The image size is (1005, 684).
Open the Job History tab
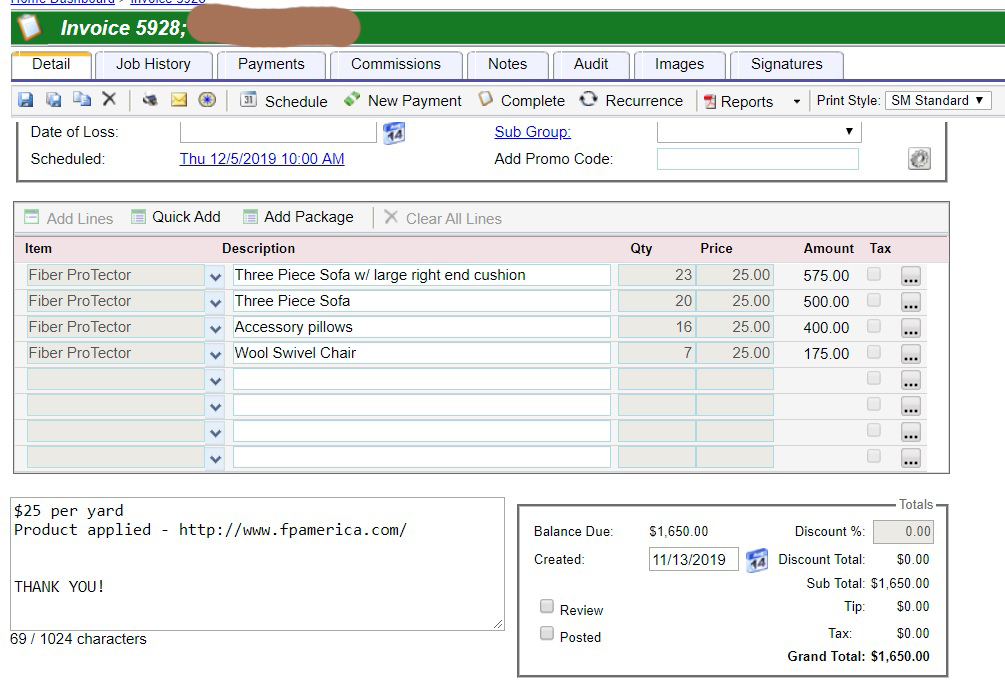point(153,64)
